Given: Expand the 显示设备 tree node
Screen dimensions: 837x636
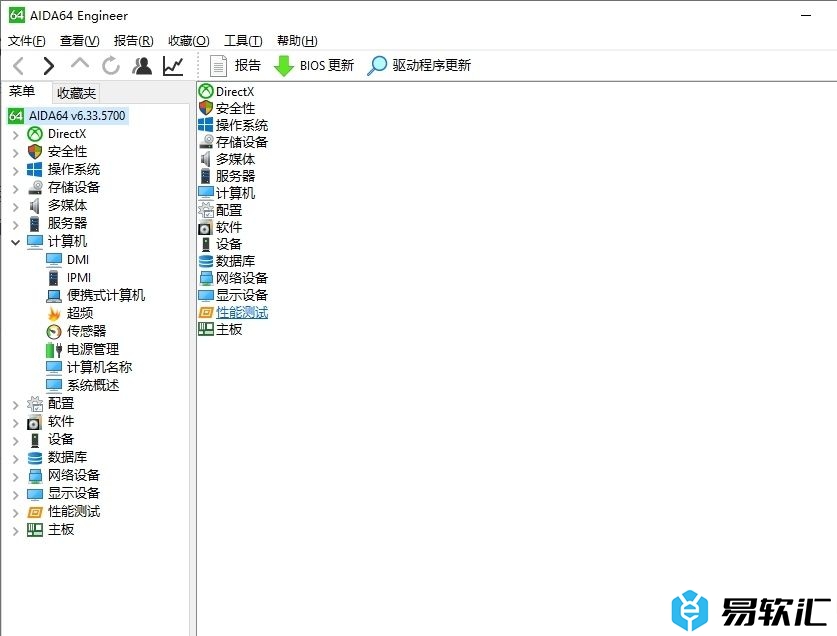Looking at the screenshot, I should (15, 494).
